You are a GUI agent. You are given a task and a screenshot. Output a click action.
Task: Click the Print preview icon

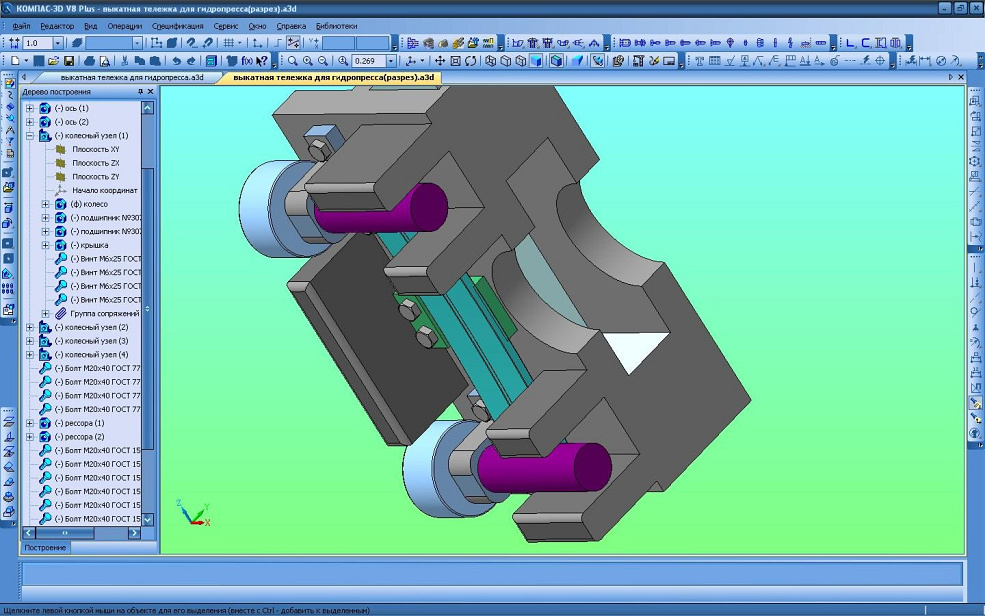click(106, 61)
